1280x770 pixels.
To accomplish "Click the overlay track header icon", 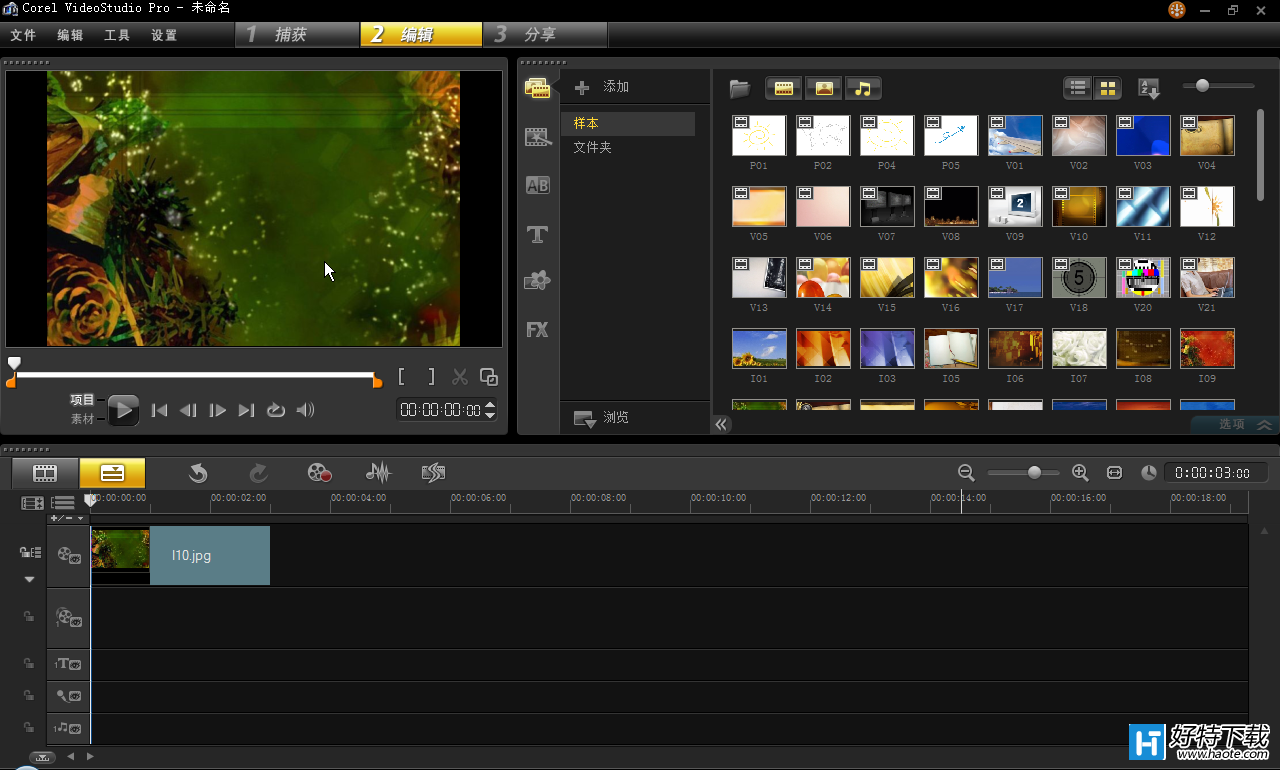I will coord(69,618).
